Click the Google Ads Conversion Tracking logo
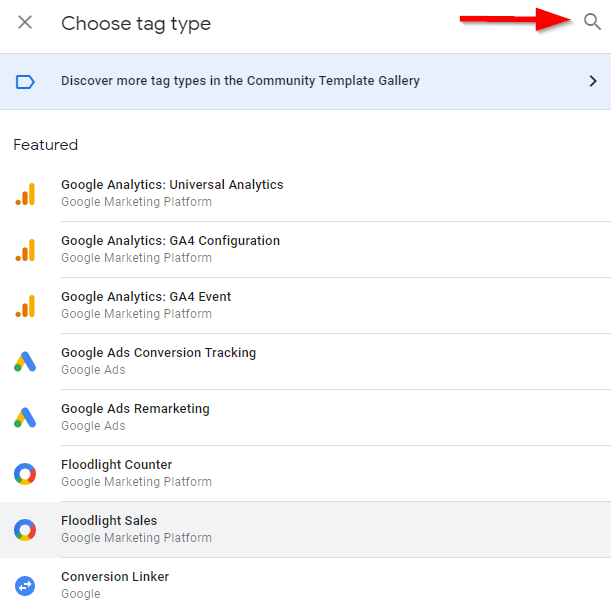This screenshot has height=607, width=611. tap(25, 362)
